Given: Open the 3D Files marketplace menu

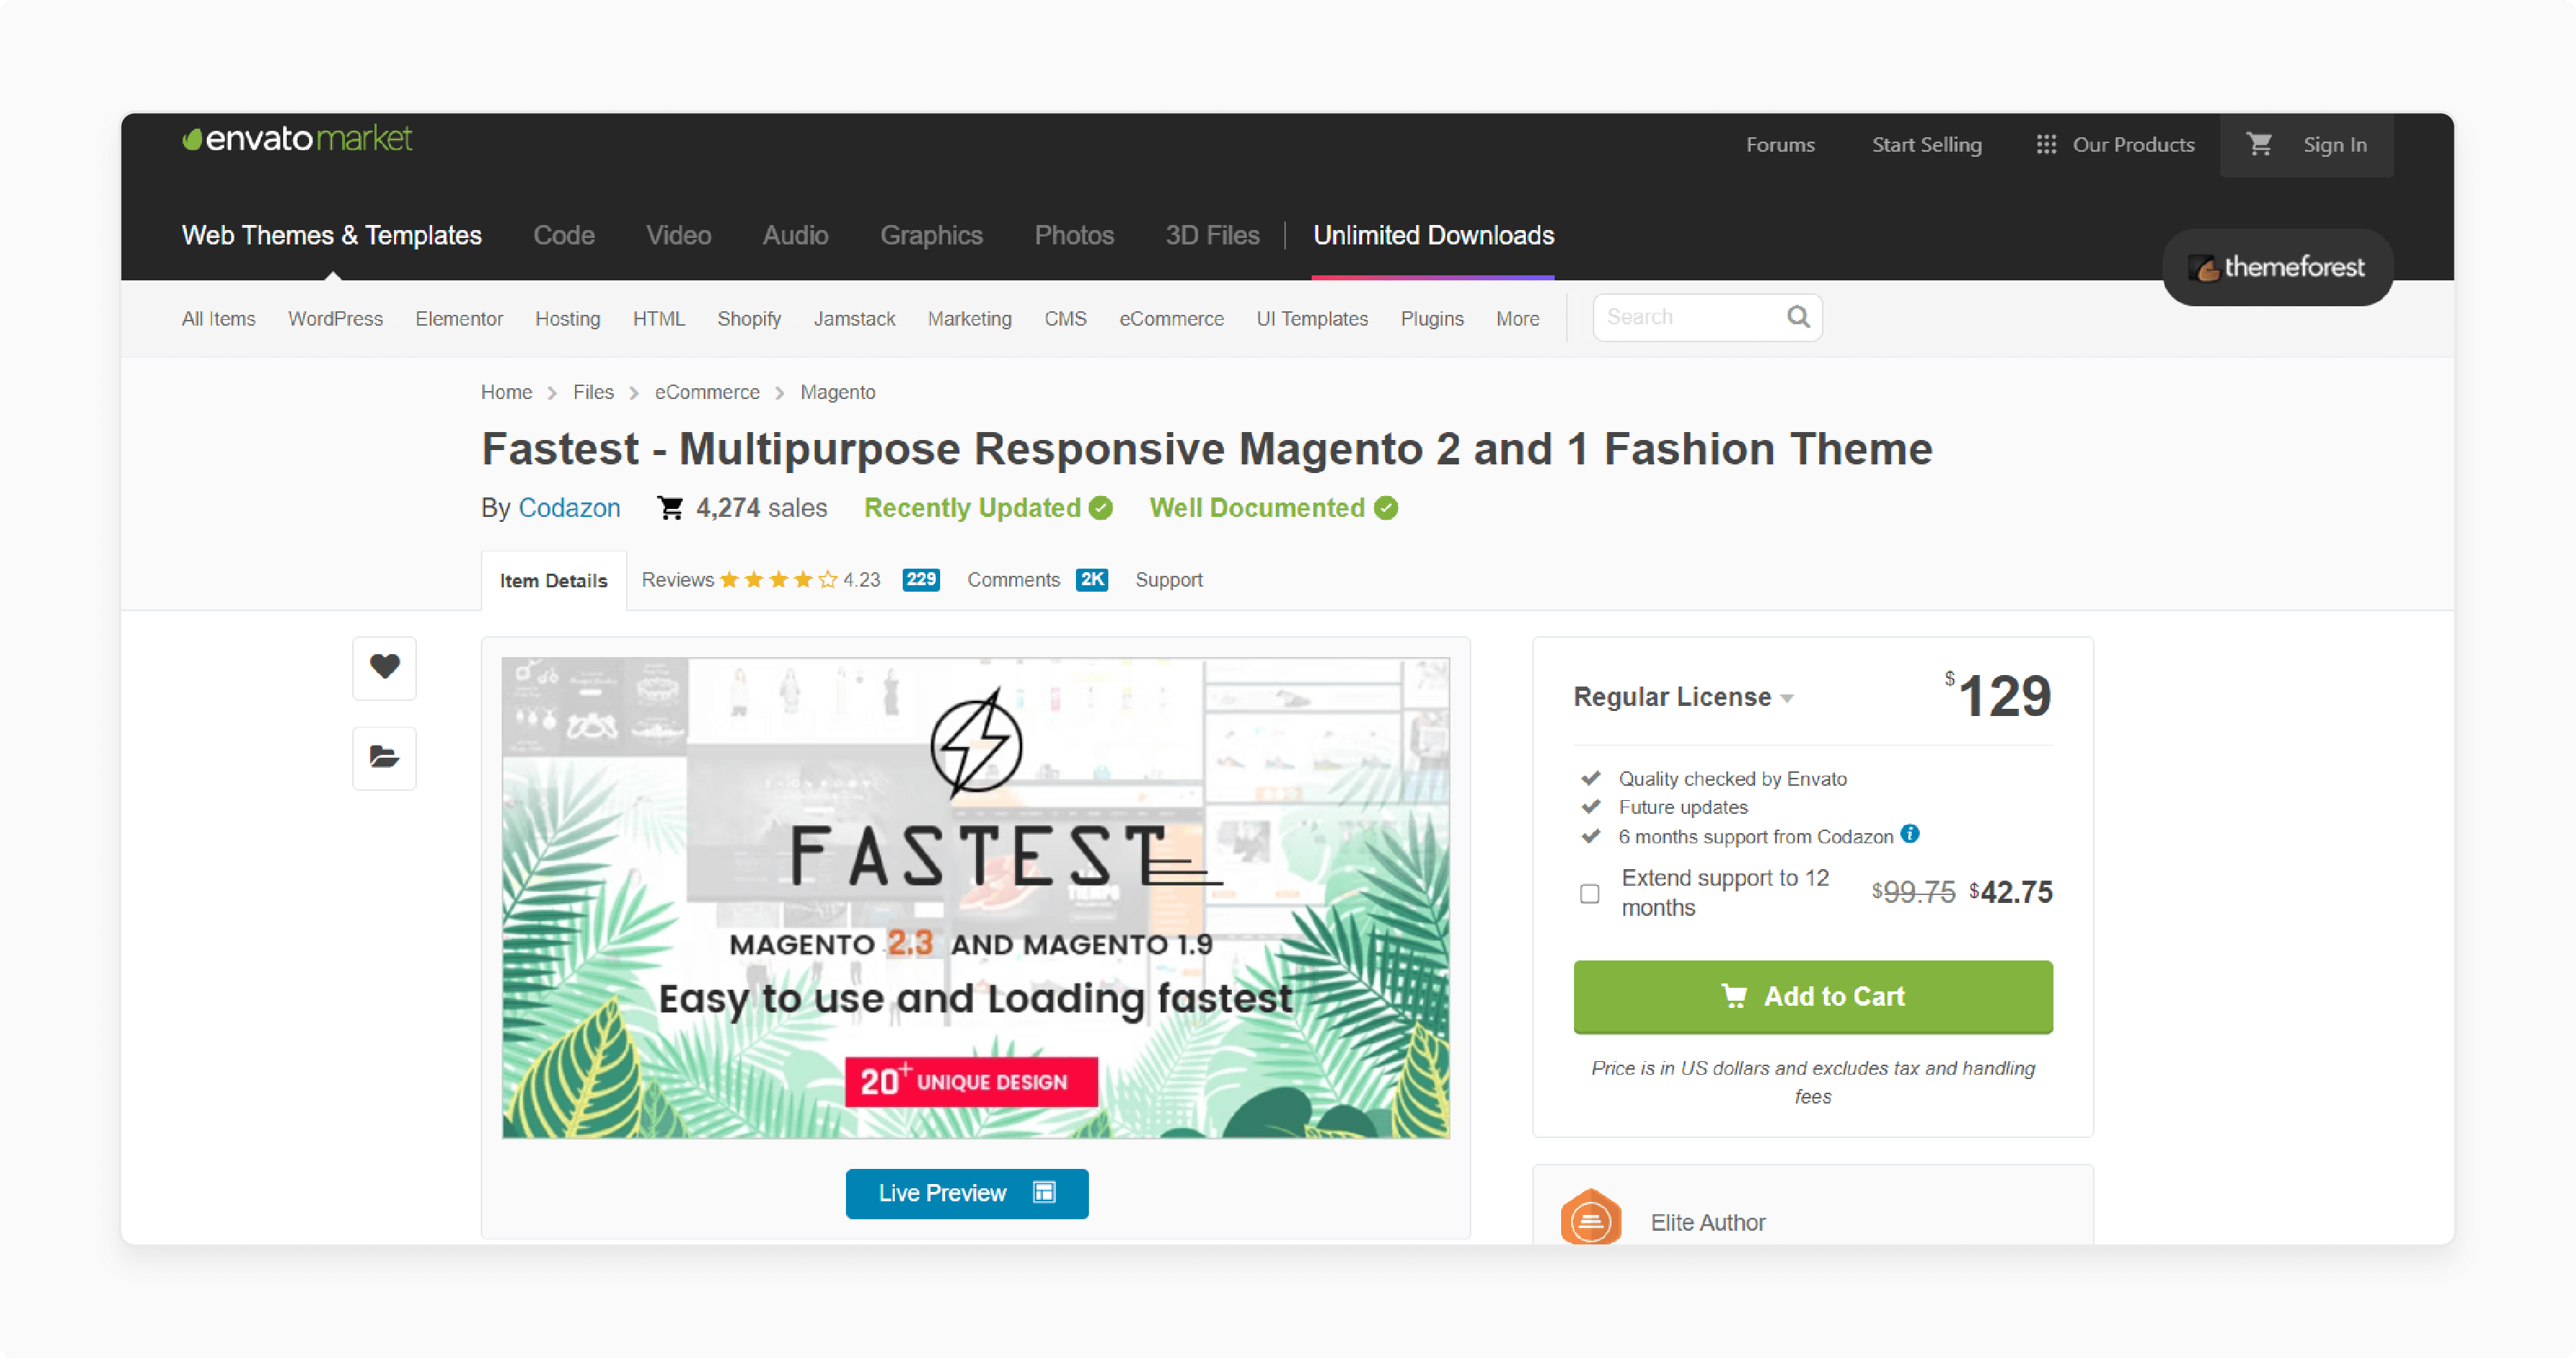Looking at the screenshot, I should tap(1212, 236).
